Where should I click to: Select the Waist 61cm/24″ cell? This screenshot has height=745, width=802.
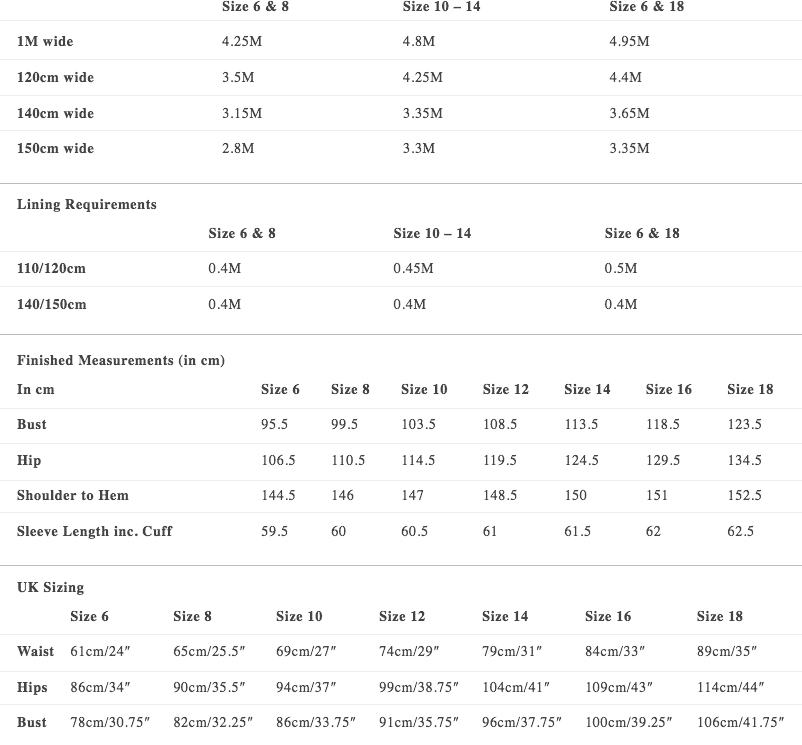[100, 651]
